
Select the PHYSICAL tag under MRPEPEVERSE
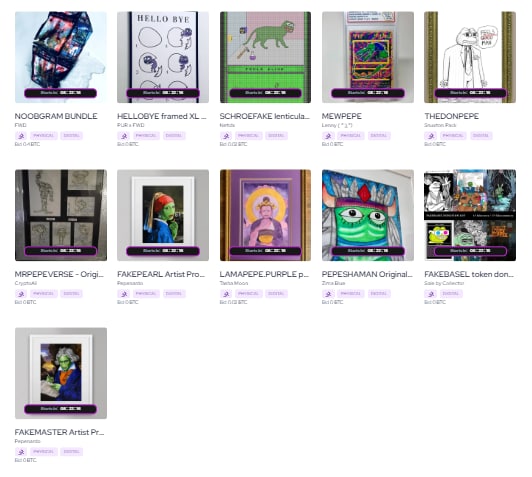(44, 293)
